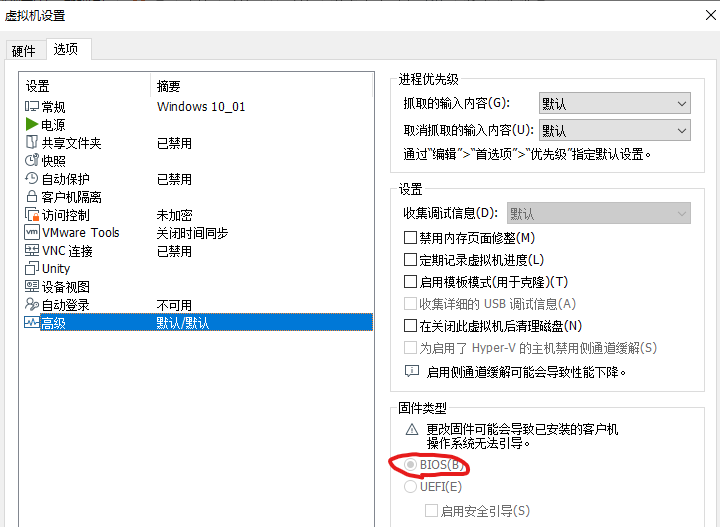Switch to the 选项 tab
This screenshot has height=527, width=720.
point(68,49)
